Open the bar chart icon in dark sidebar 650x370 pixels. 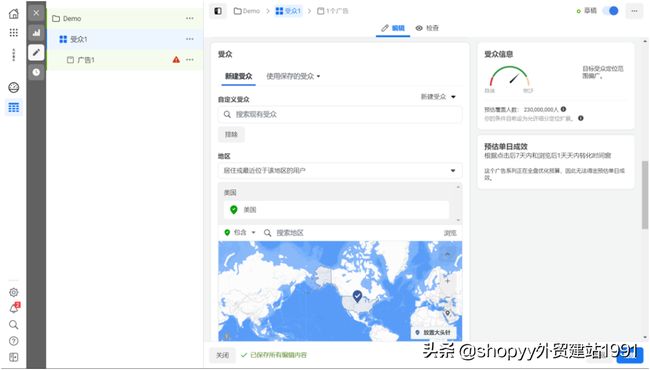coord(36,33)
